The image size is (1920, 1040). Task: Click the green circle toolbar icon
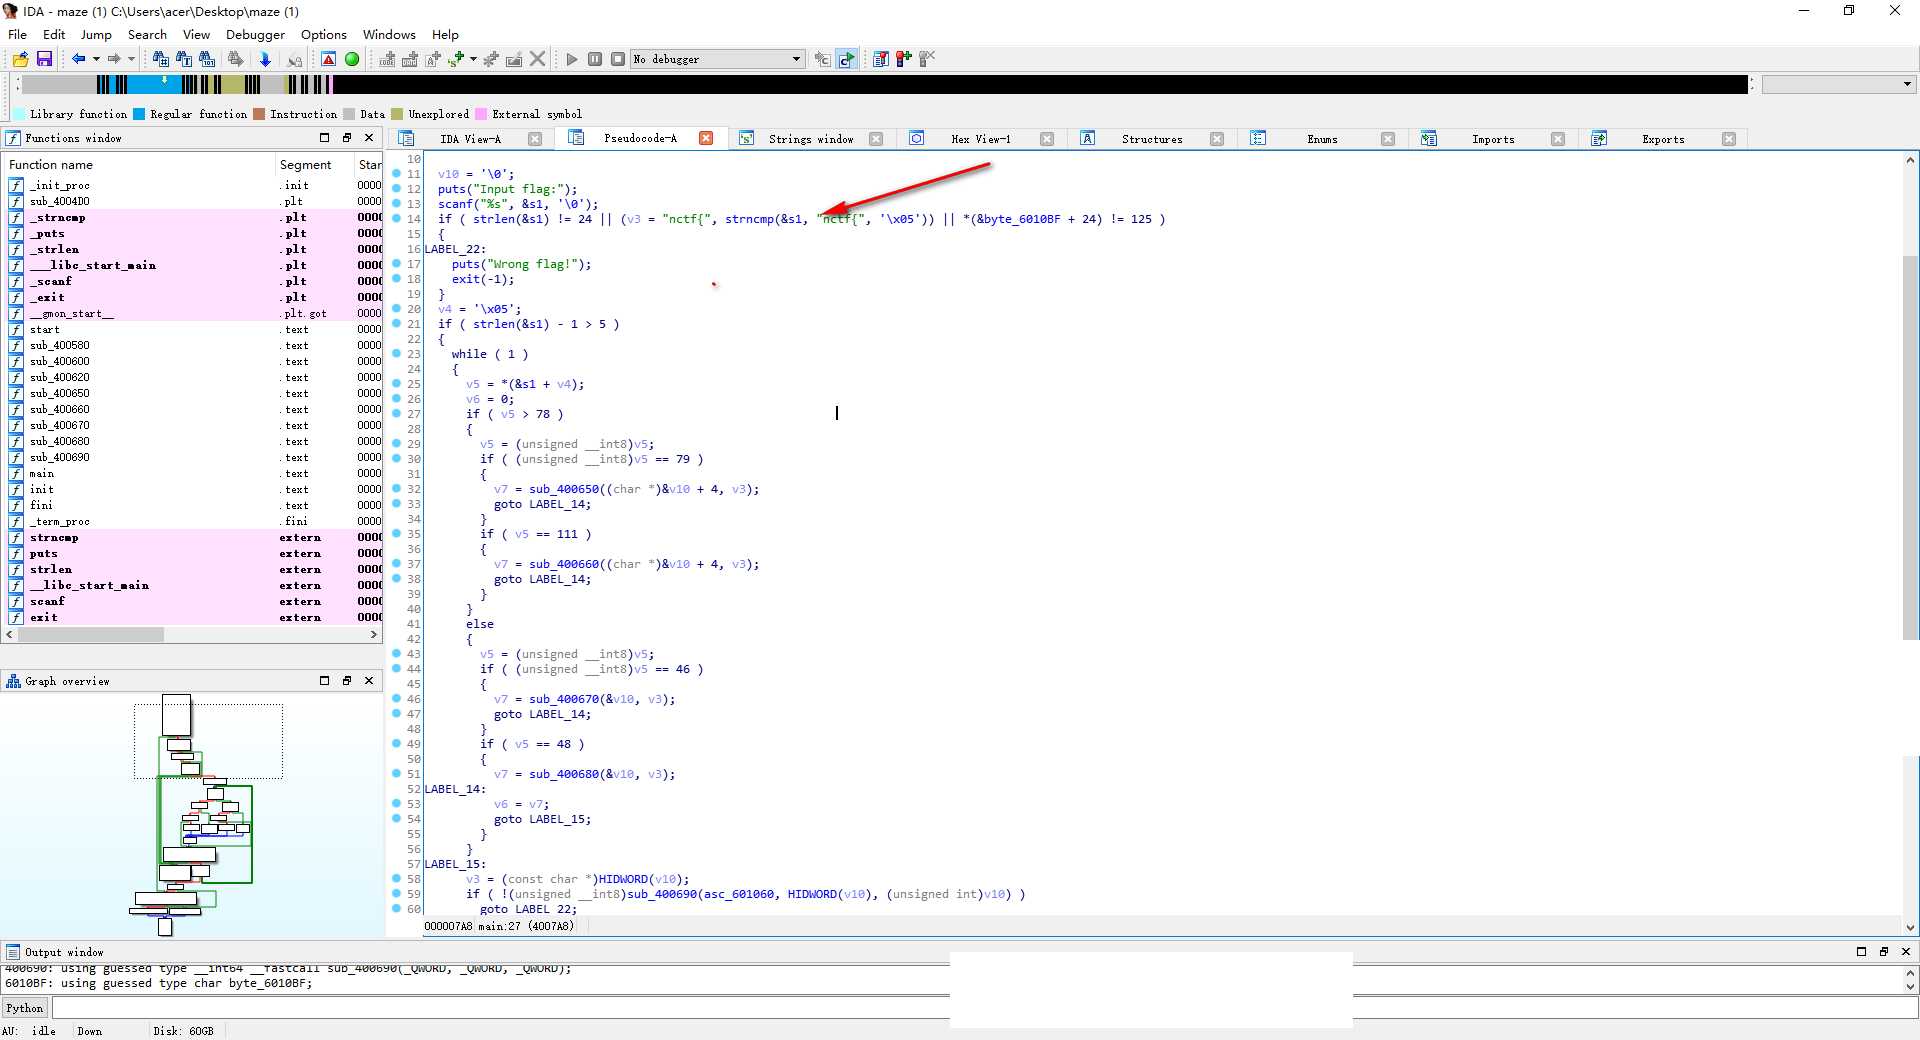[352, 59]
